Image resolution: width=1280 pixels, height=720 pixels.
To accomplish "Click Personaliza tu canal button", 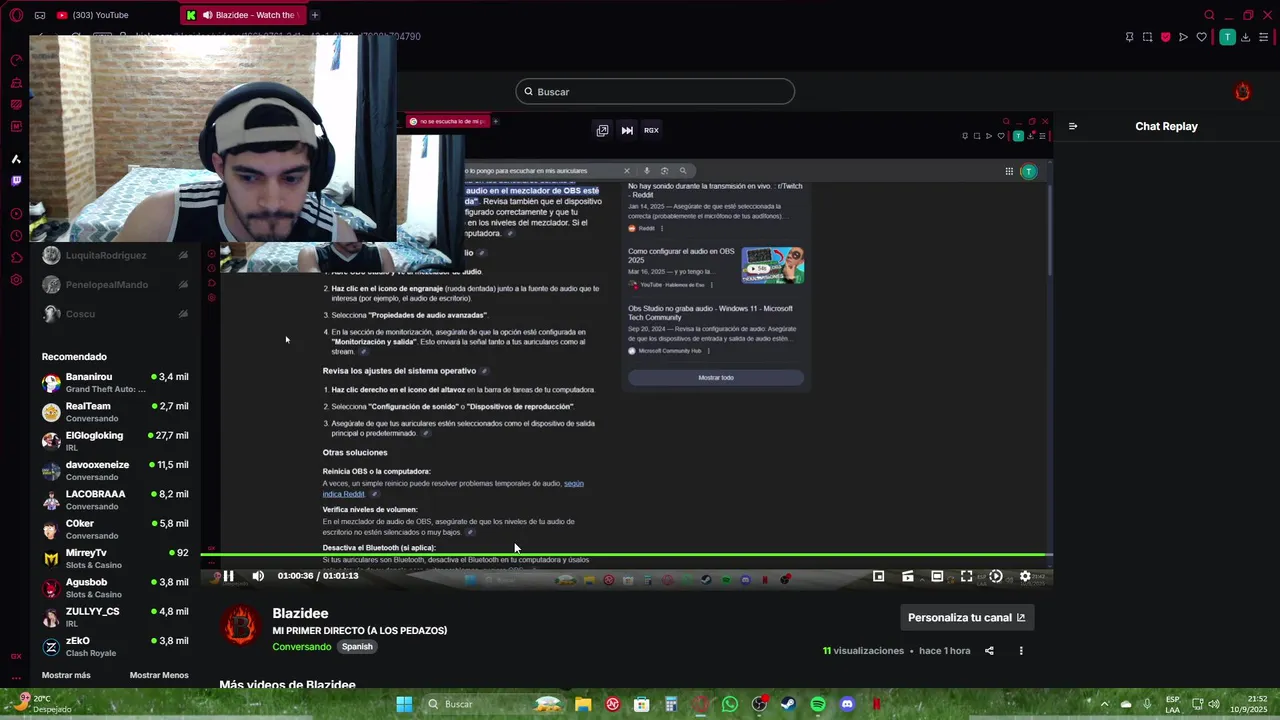I will [x=967, y=617].
